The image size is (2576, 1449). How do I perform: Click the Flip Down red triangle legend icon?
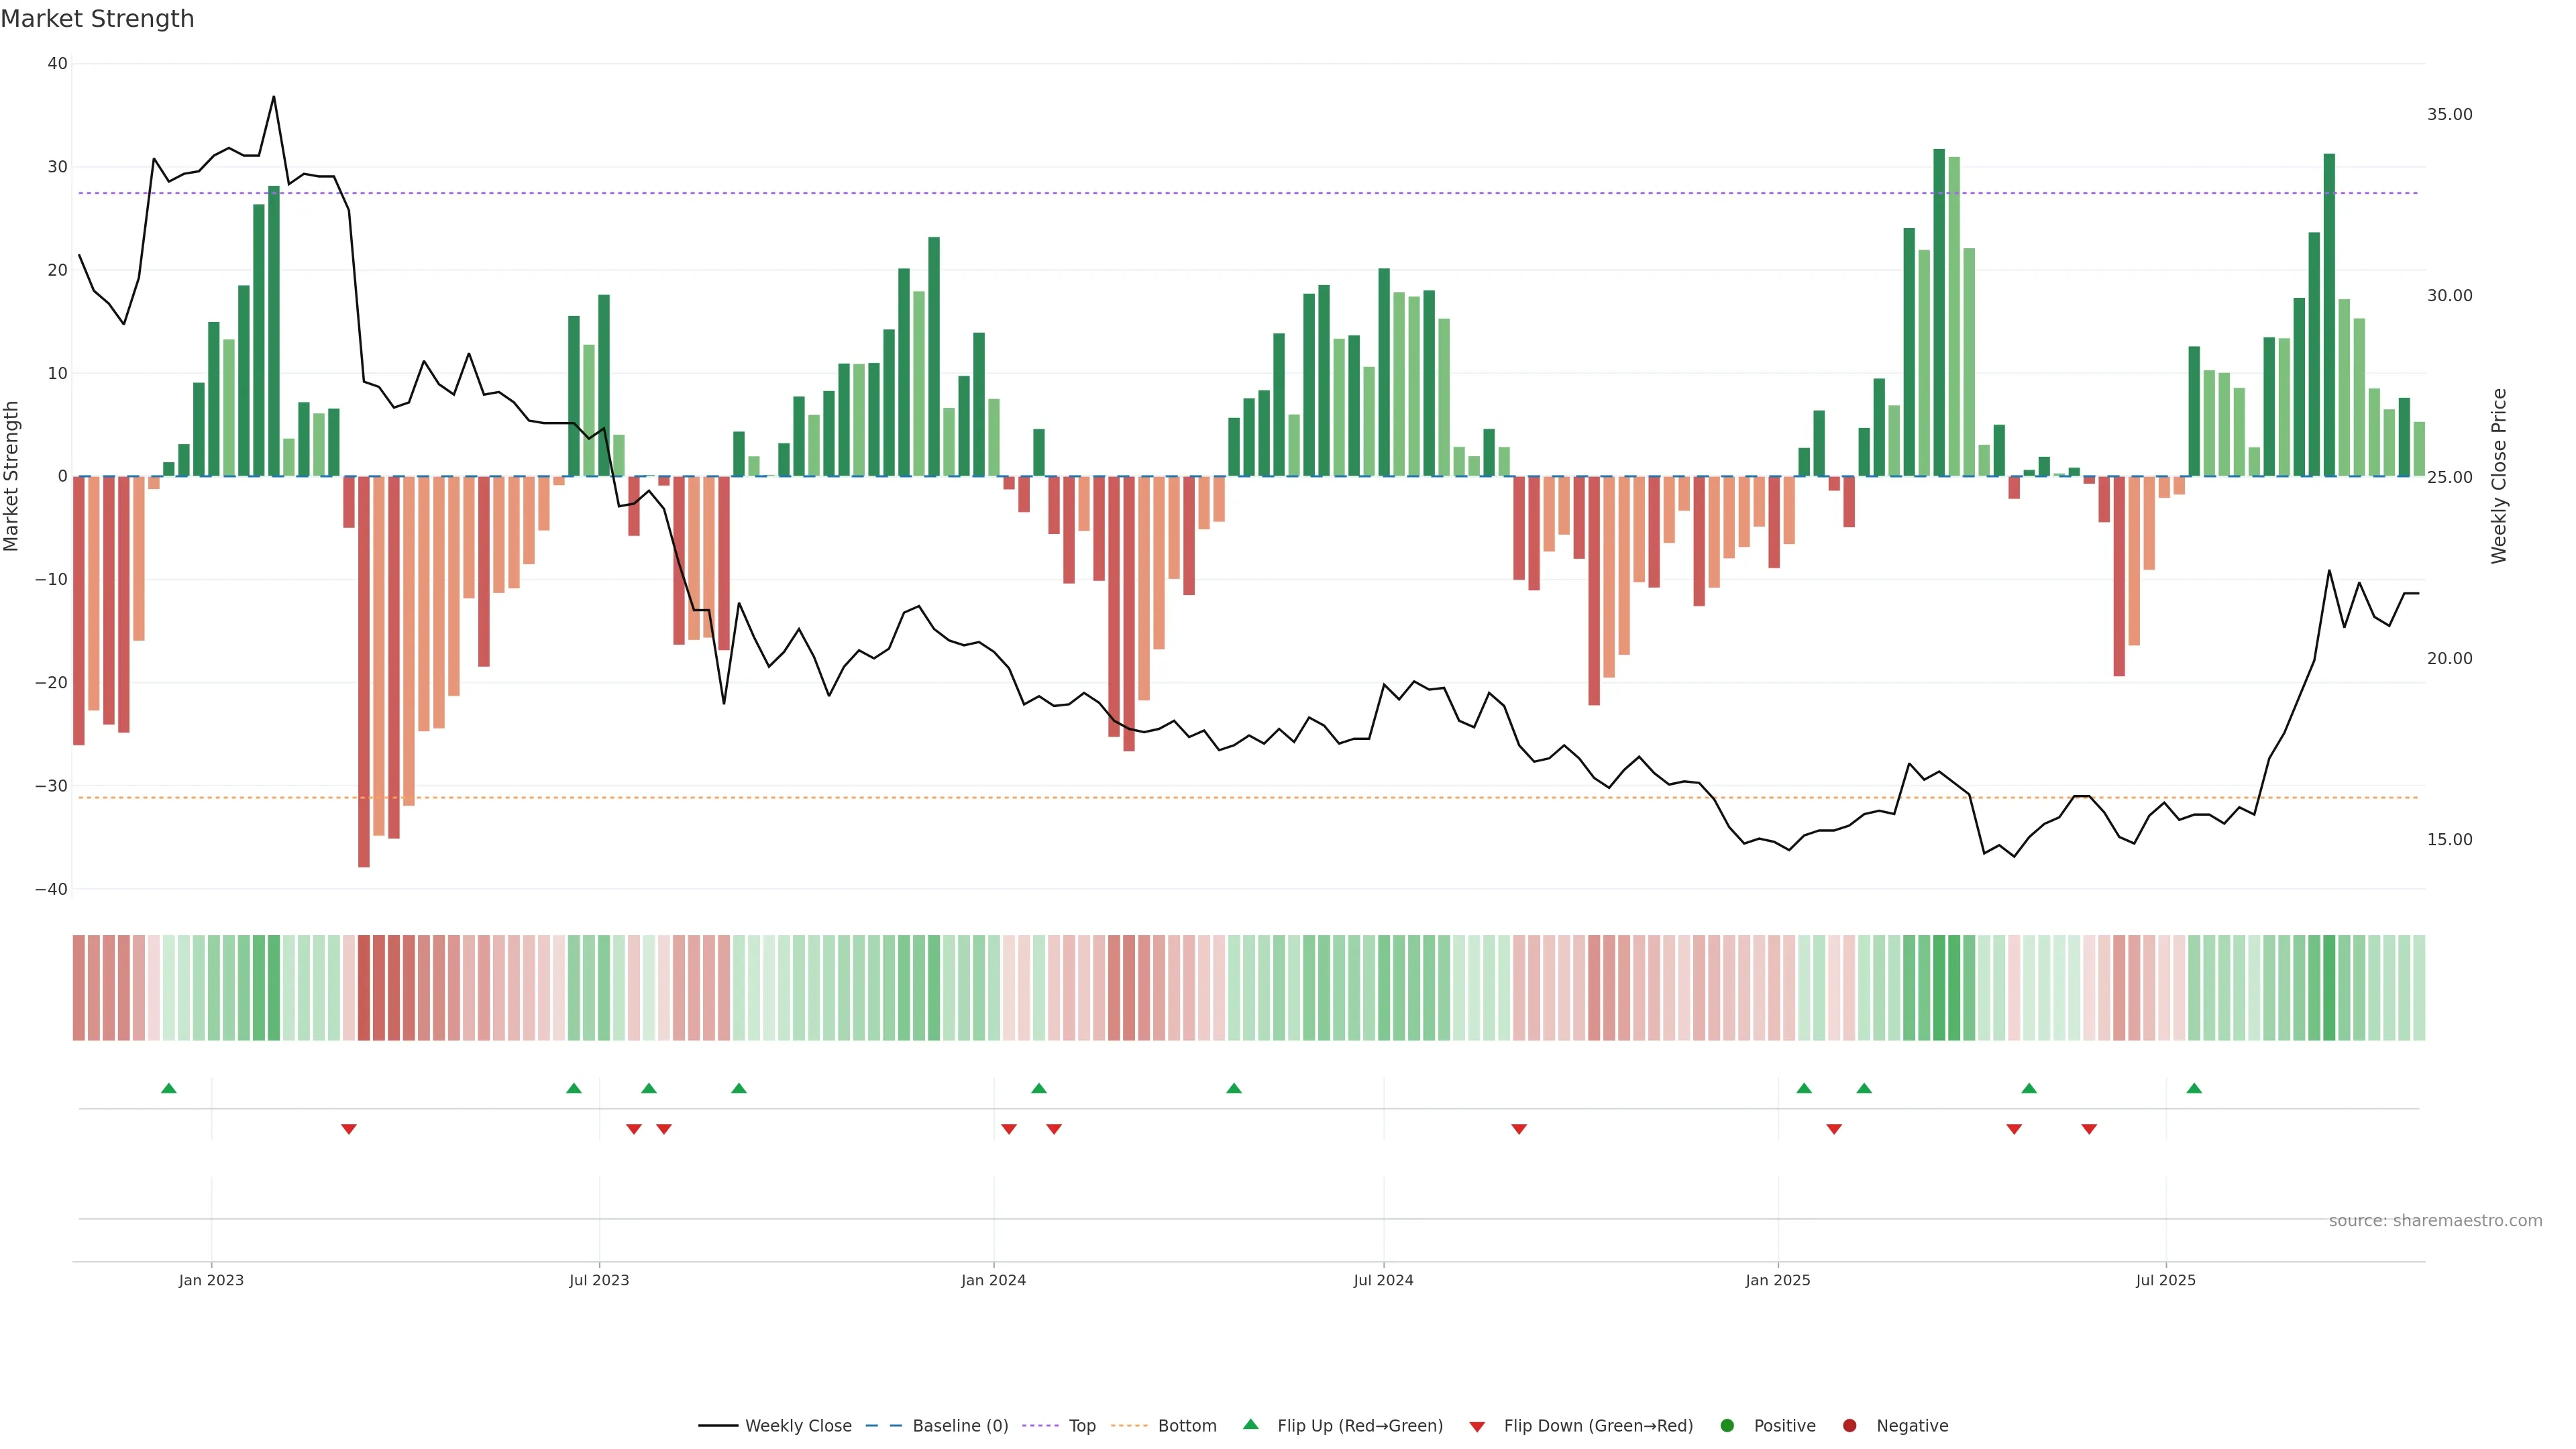[1477, 1427]
